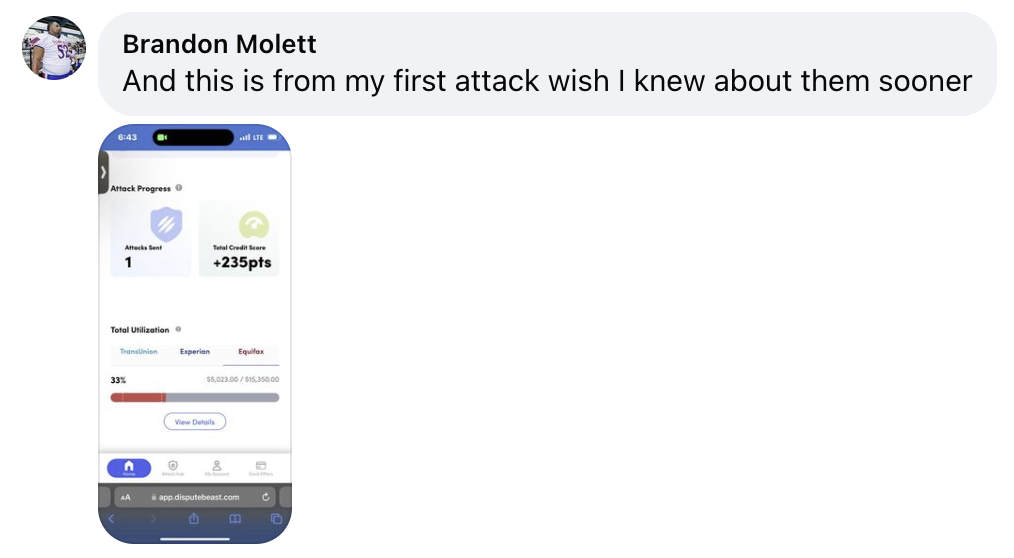Viewport: 1014px width, 558px height.
Task: Open the attached phone screenshot image
Action: 195,333
